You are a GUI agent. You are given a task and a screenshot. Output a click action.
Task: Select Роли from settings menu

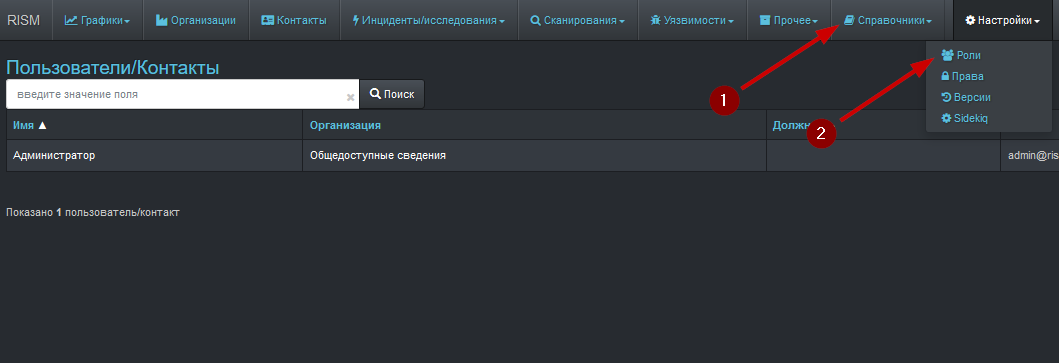961,55
